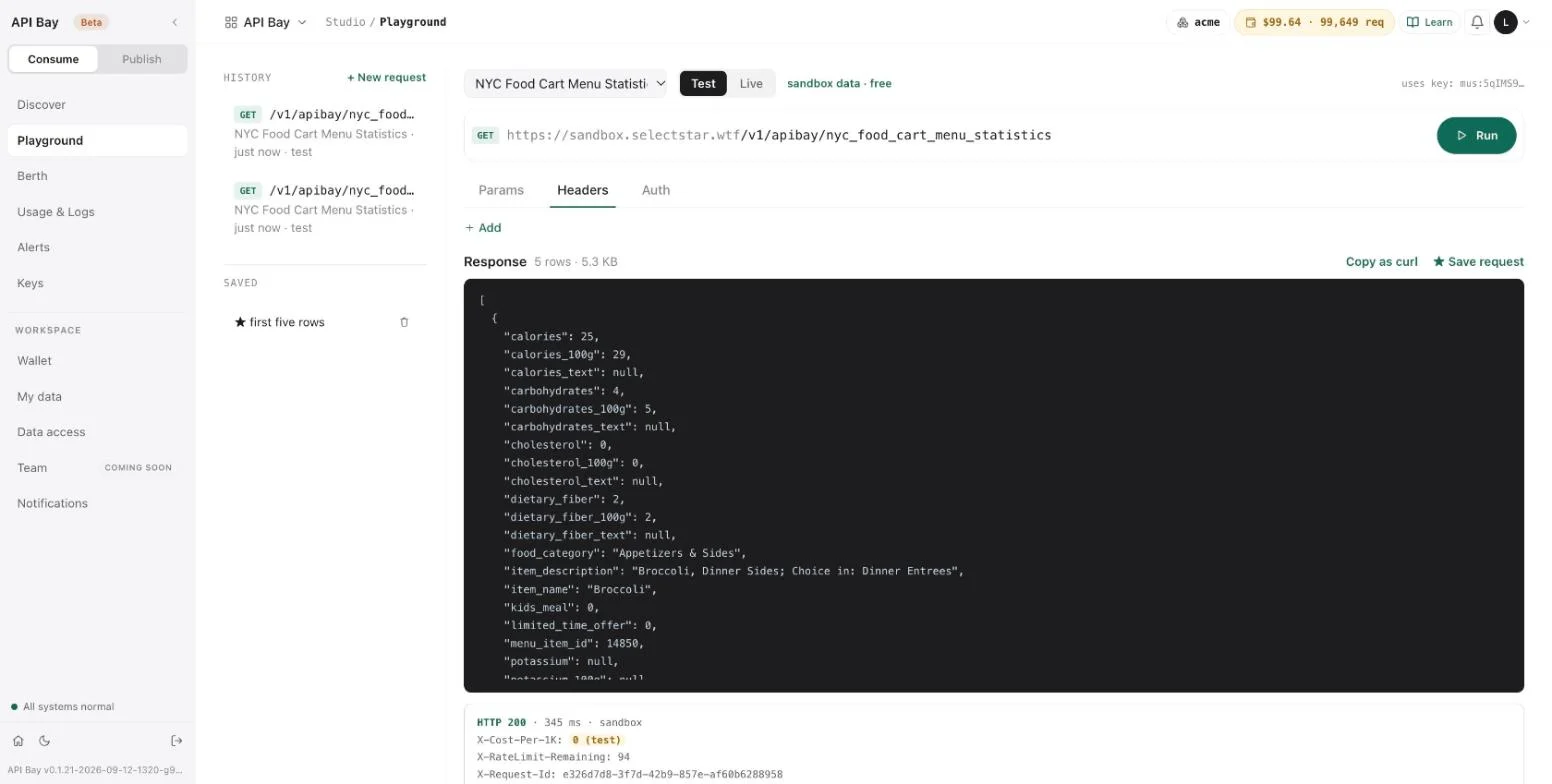Click the "All systems normal" status
The width and height of the screenshot is (1552, 784).
(x=62, y=707)
